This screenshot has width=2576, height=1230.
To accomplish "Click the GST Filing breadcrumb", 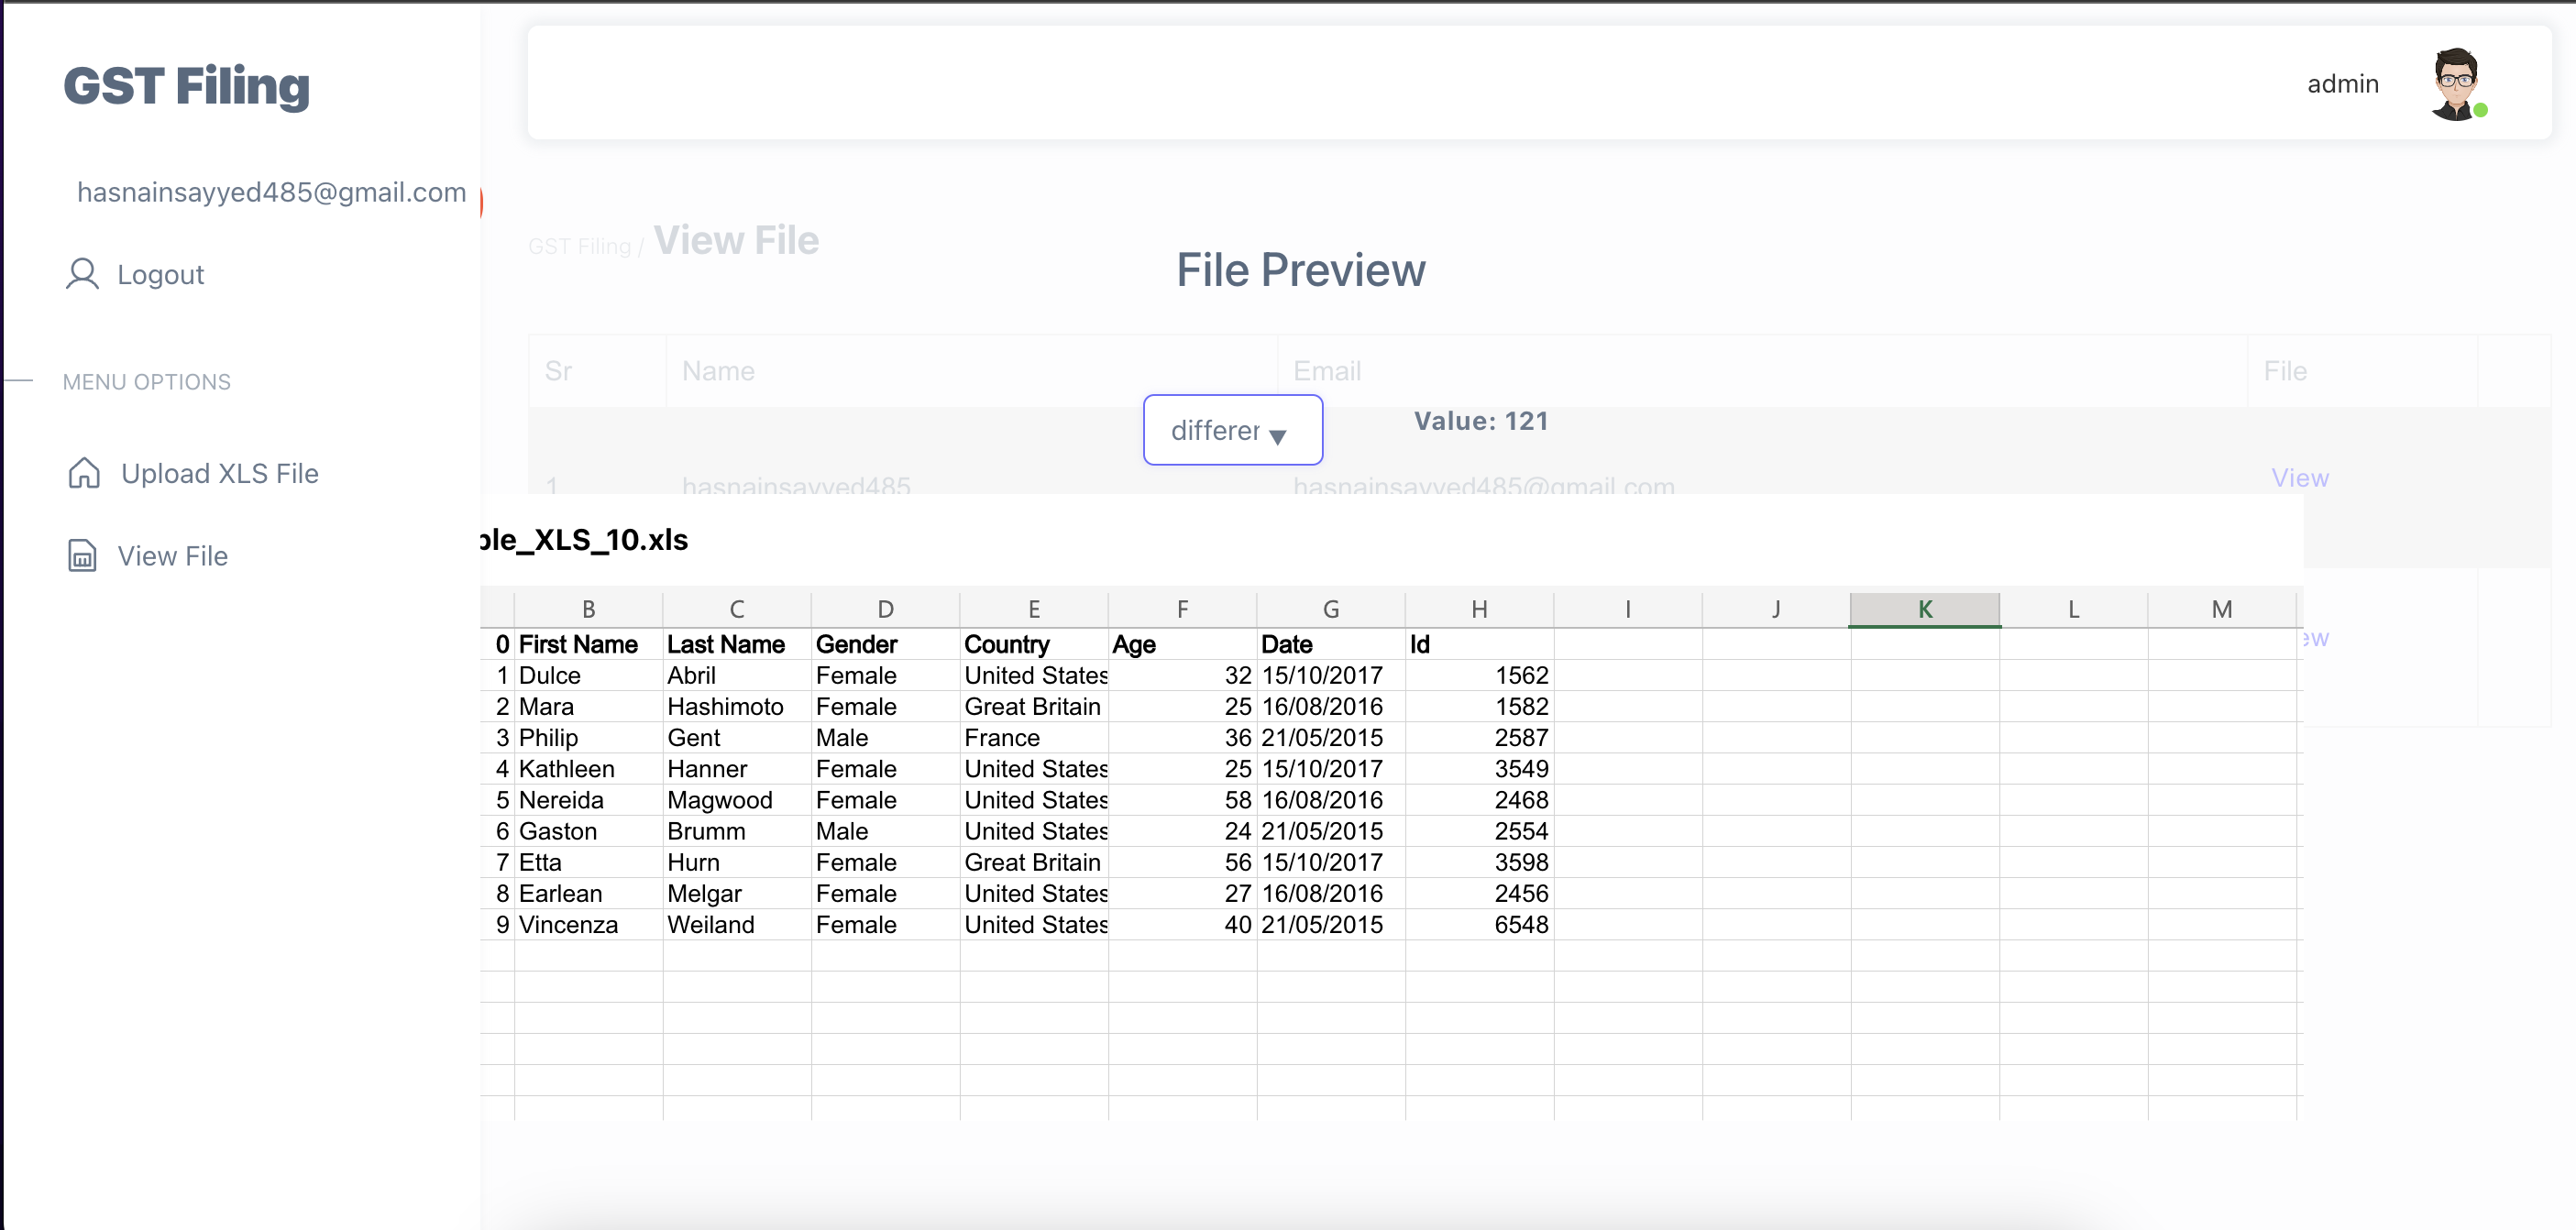I will coord(579,246).
